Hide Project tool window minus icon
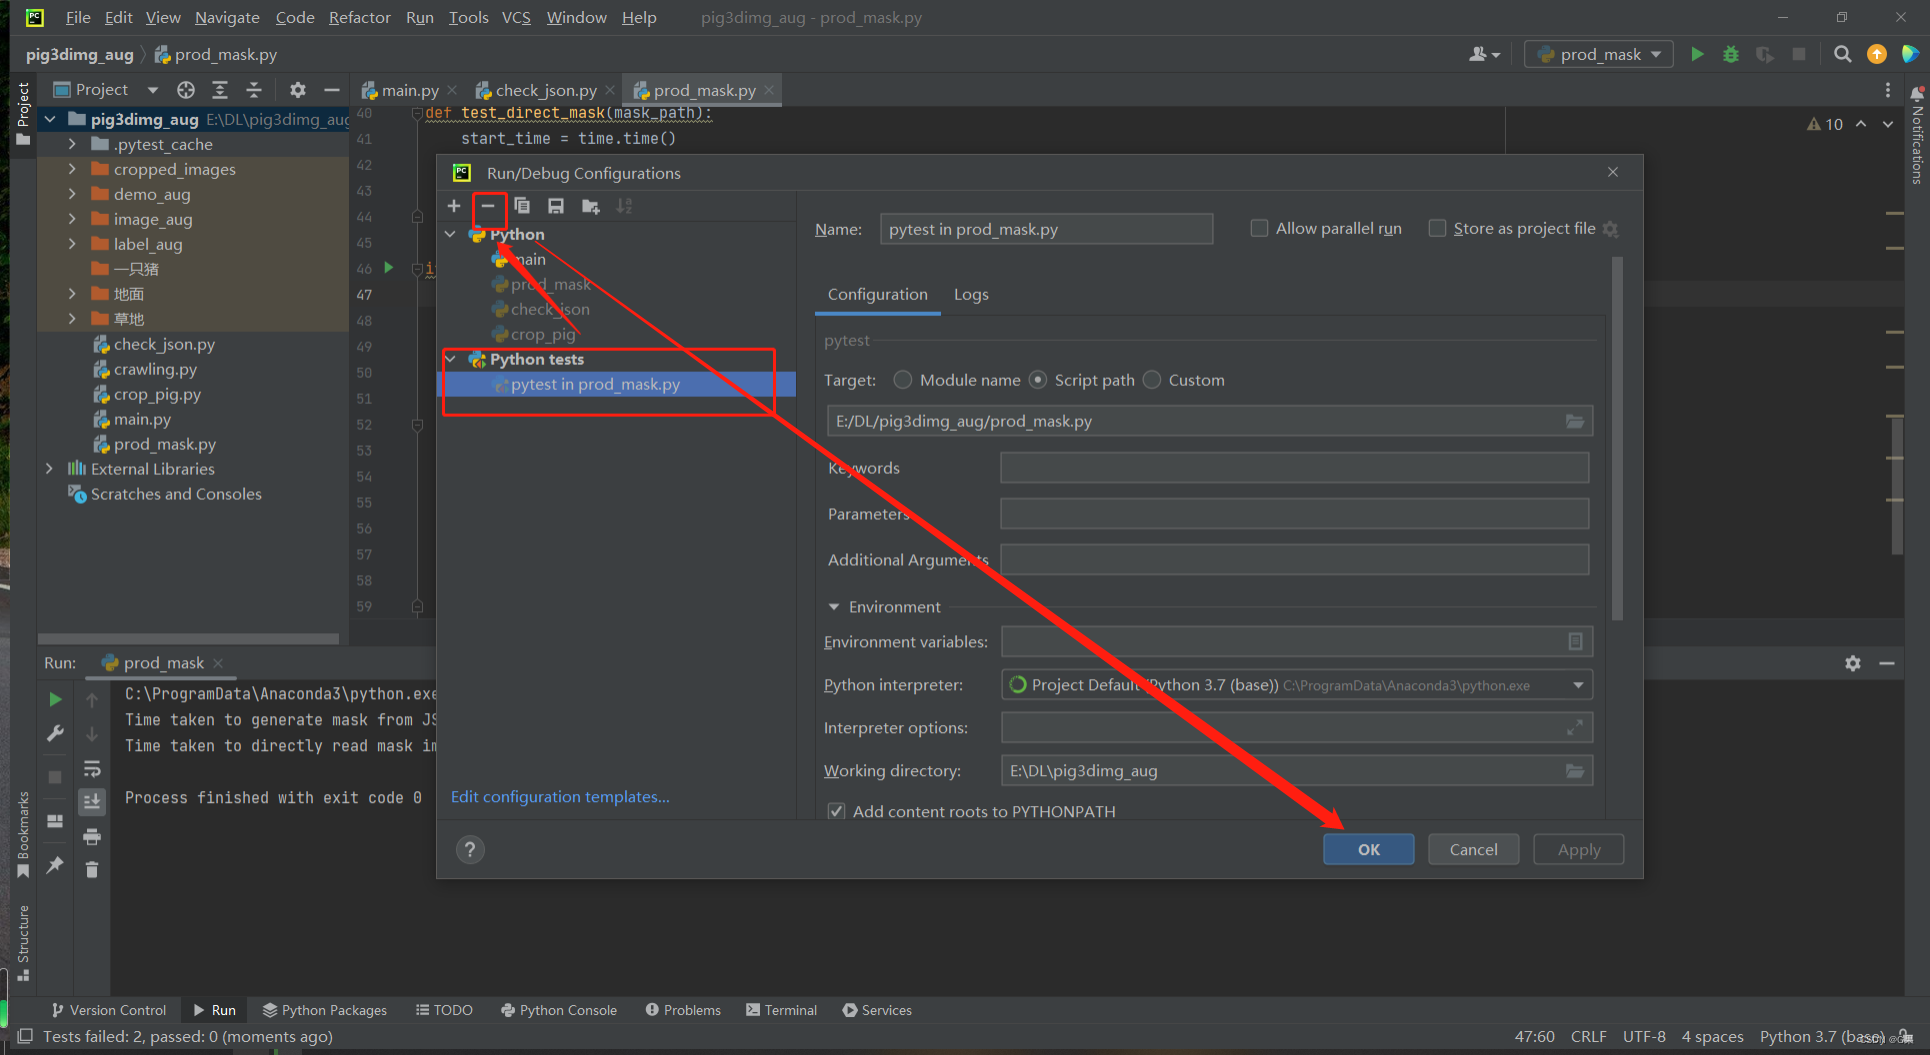 pyautogui.click(x=332, y=90)
